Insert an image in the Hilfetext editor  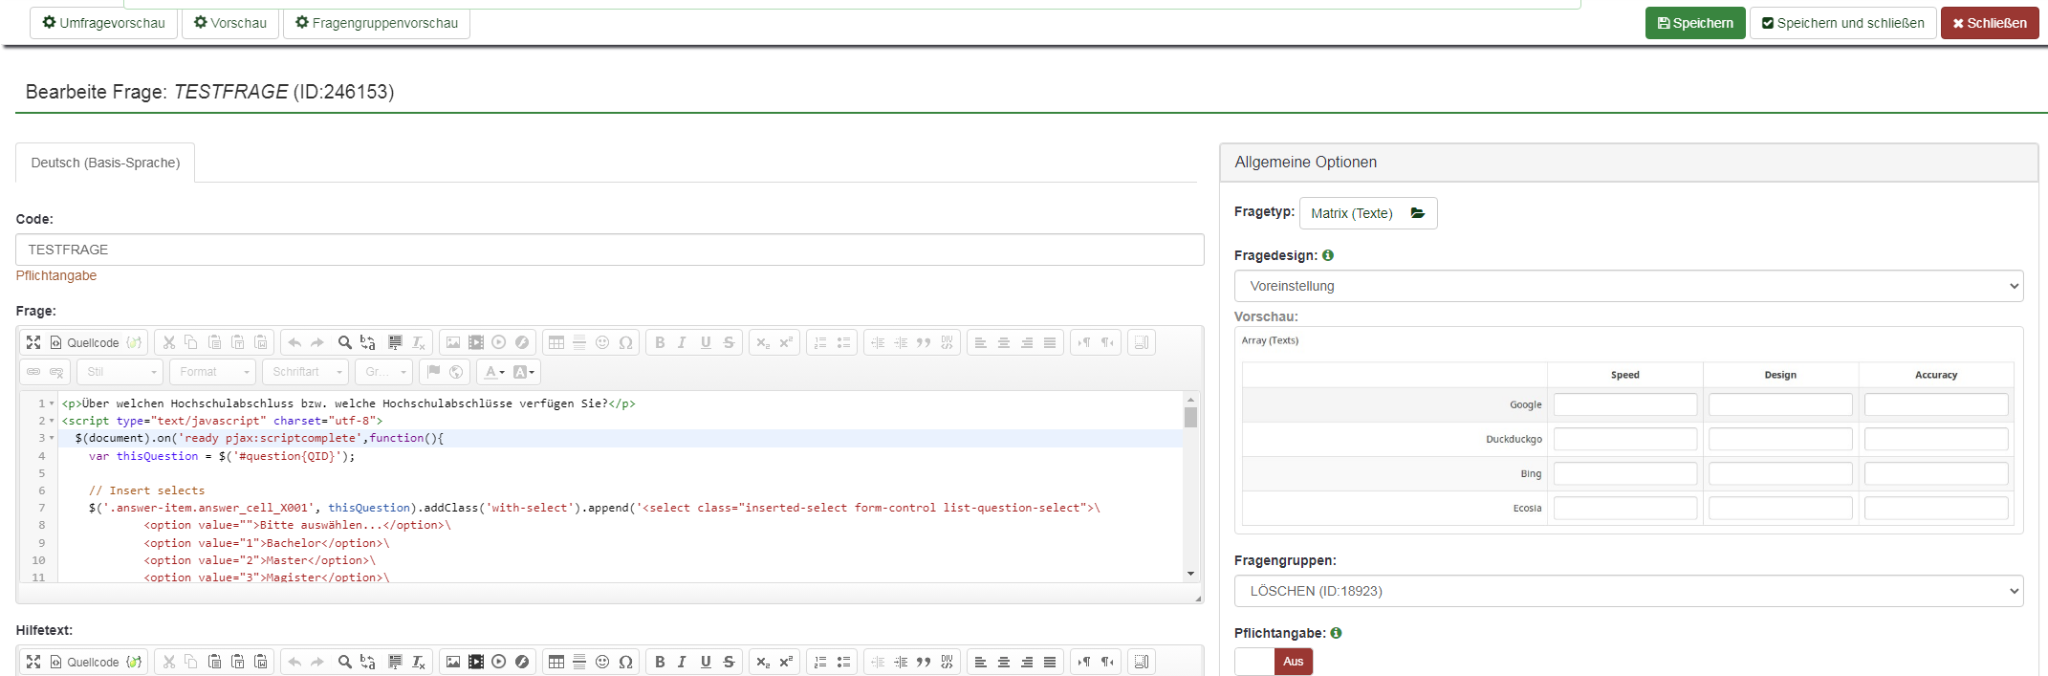click(453, 662)
